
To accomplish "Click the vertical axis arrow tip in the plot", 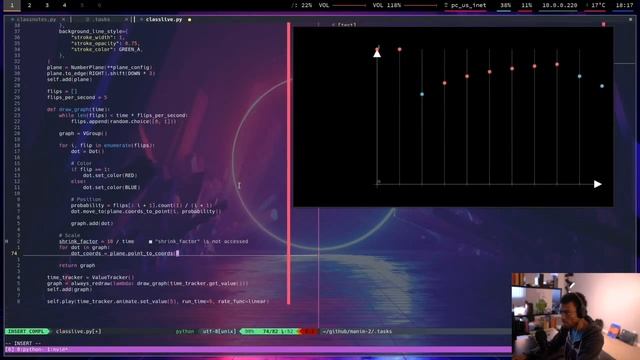I will pyautogui.click(x=377, y=53).
